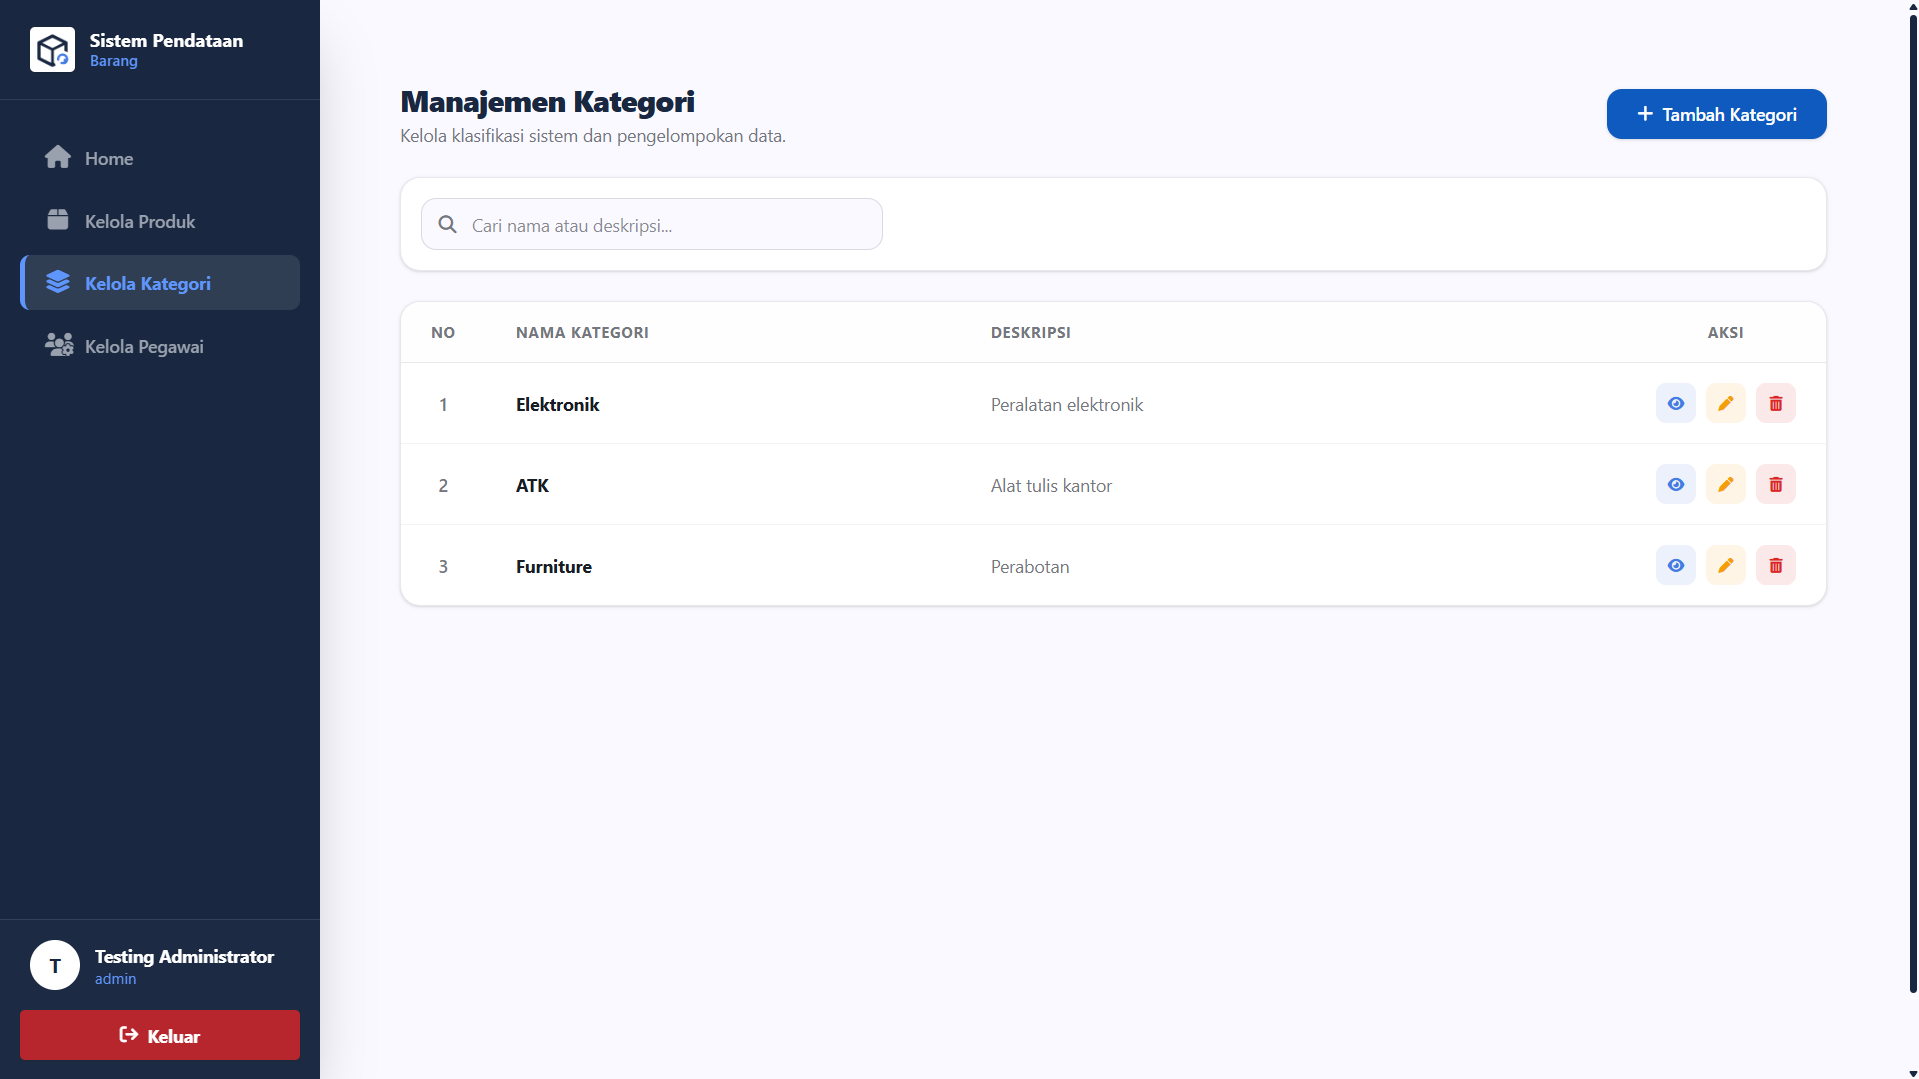Click the Sistem Pendataan box logo
The image size is (1919, 1079).
coord(52,49)
